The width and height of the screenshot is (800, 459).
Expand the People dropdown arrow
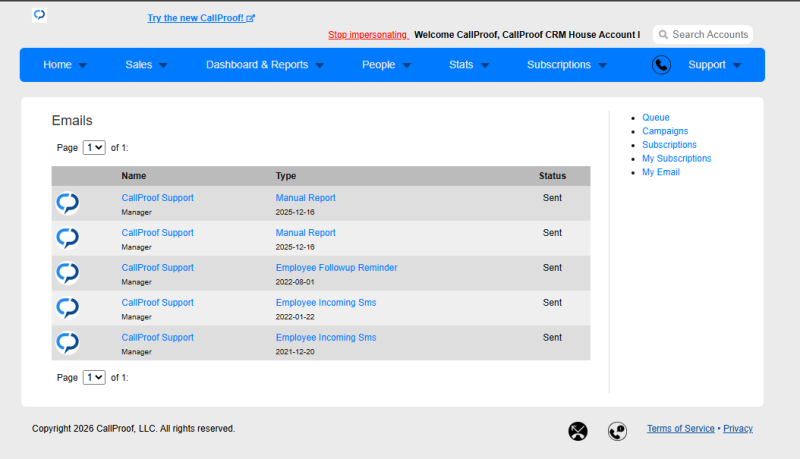407,65
